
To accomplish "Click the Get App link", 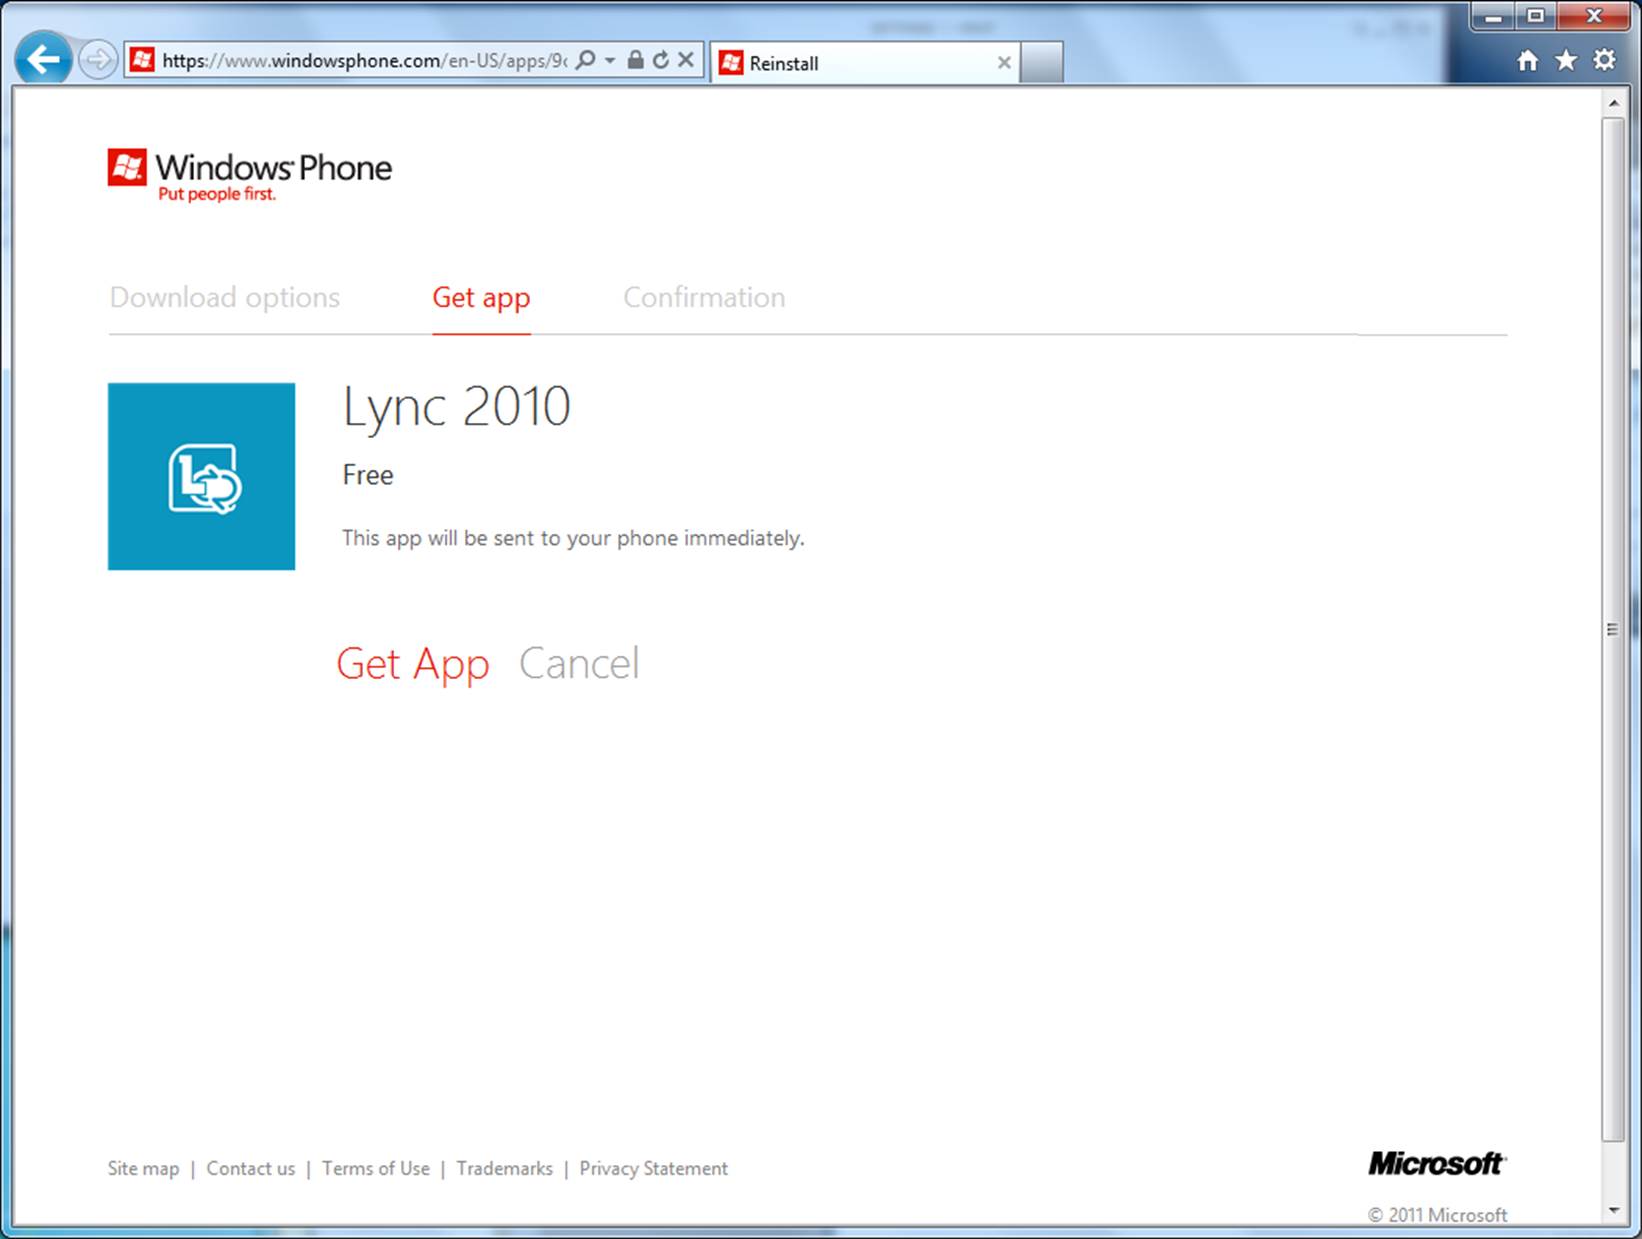I will (x=413, y=664).
